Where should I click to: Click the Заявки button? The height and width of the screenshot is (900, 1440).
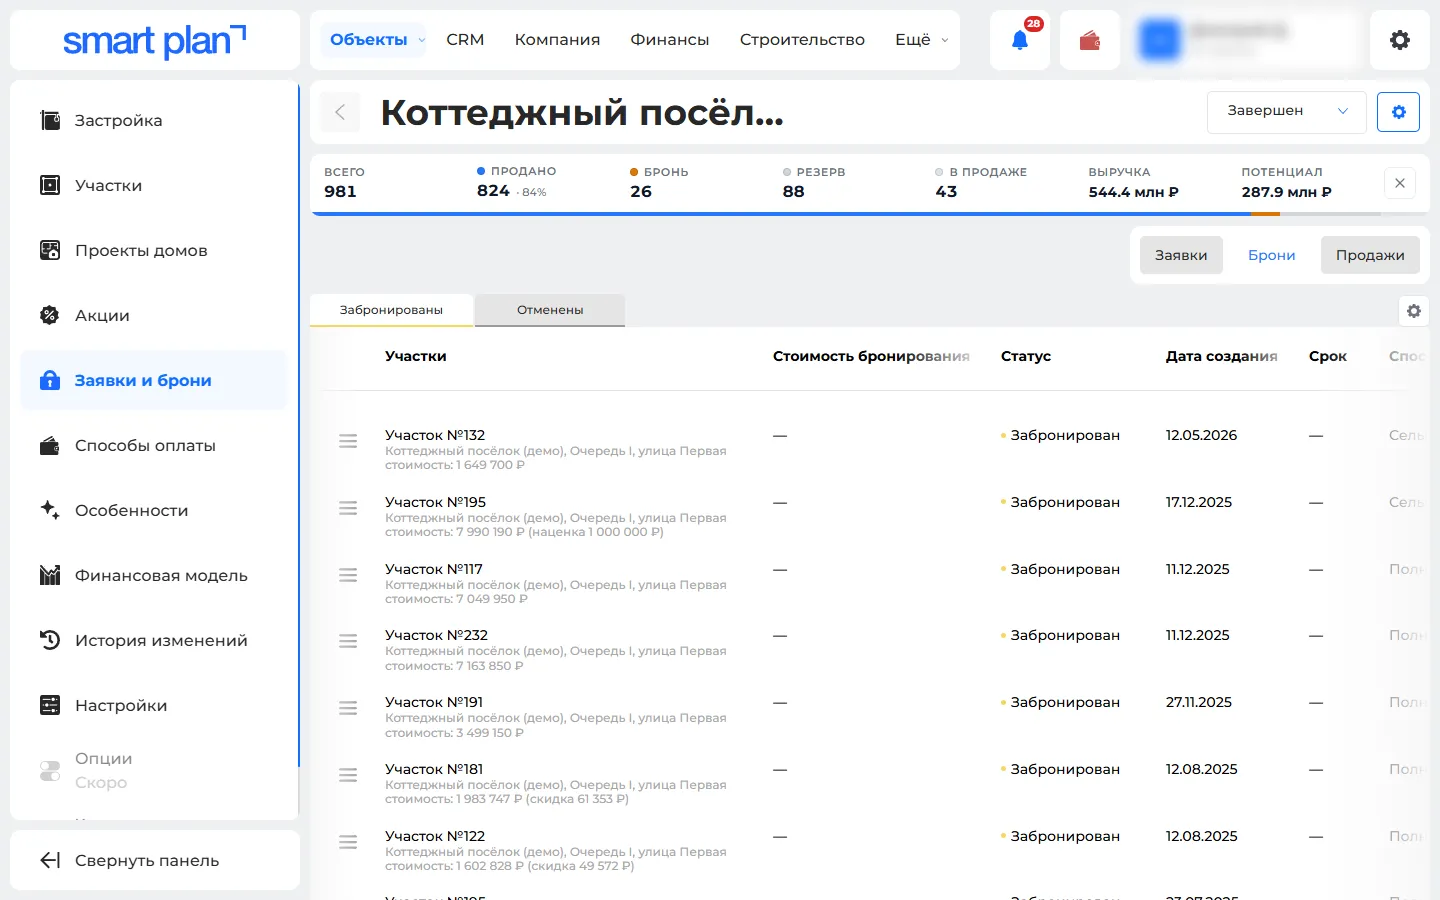click(1181, 255)
